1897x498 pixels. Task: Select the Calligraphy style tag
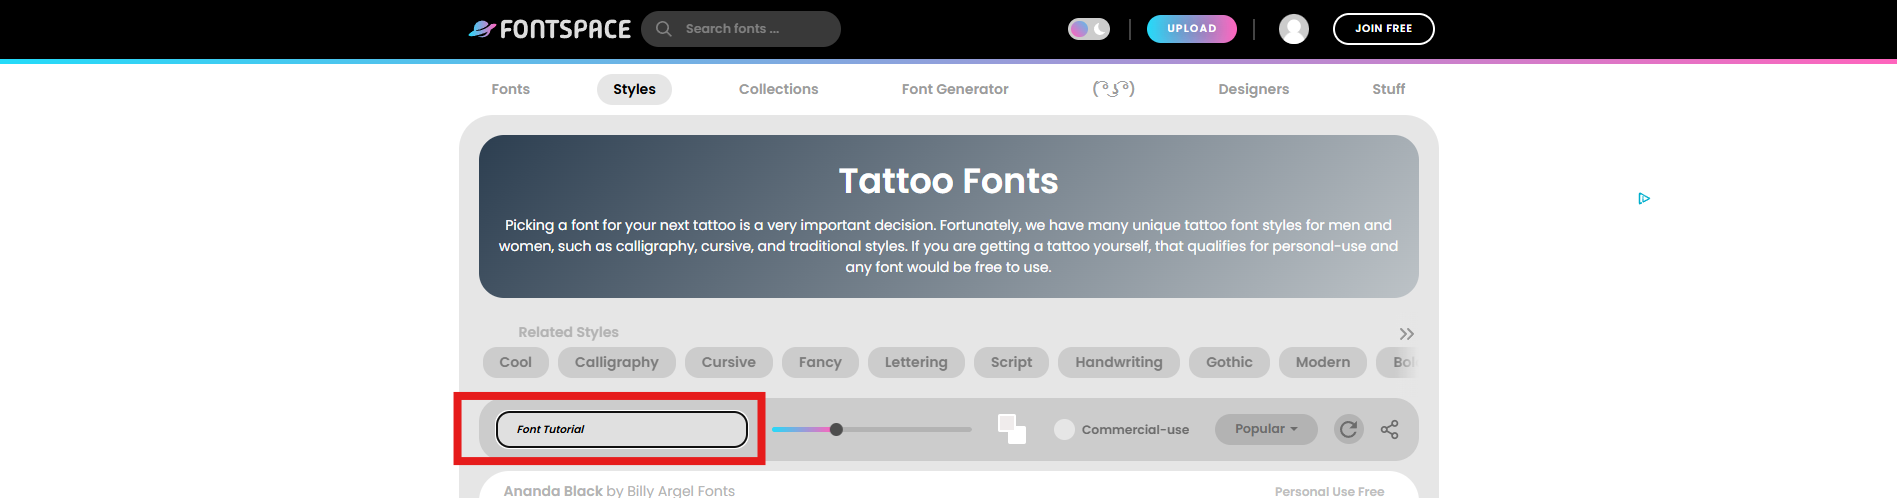617,362
